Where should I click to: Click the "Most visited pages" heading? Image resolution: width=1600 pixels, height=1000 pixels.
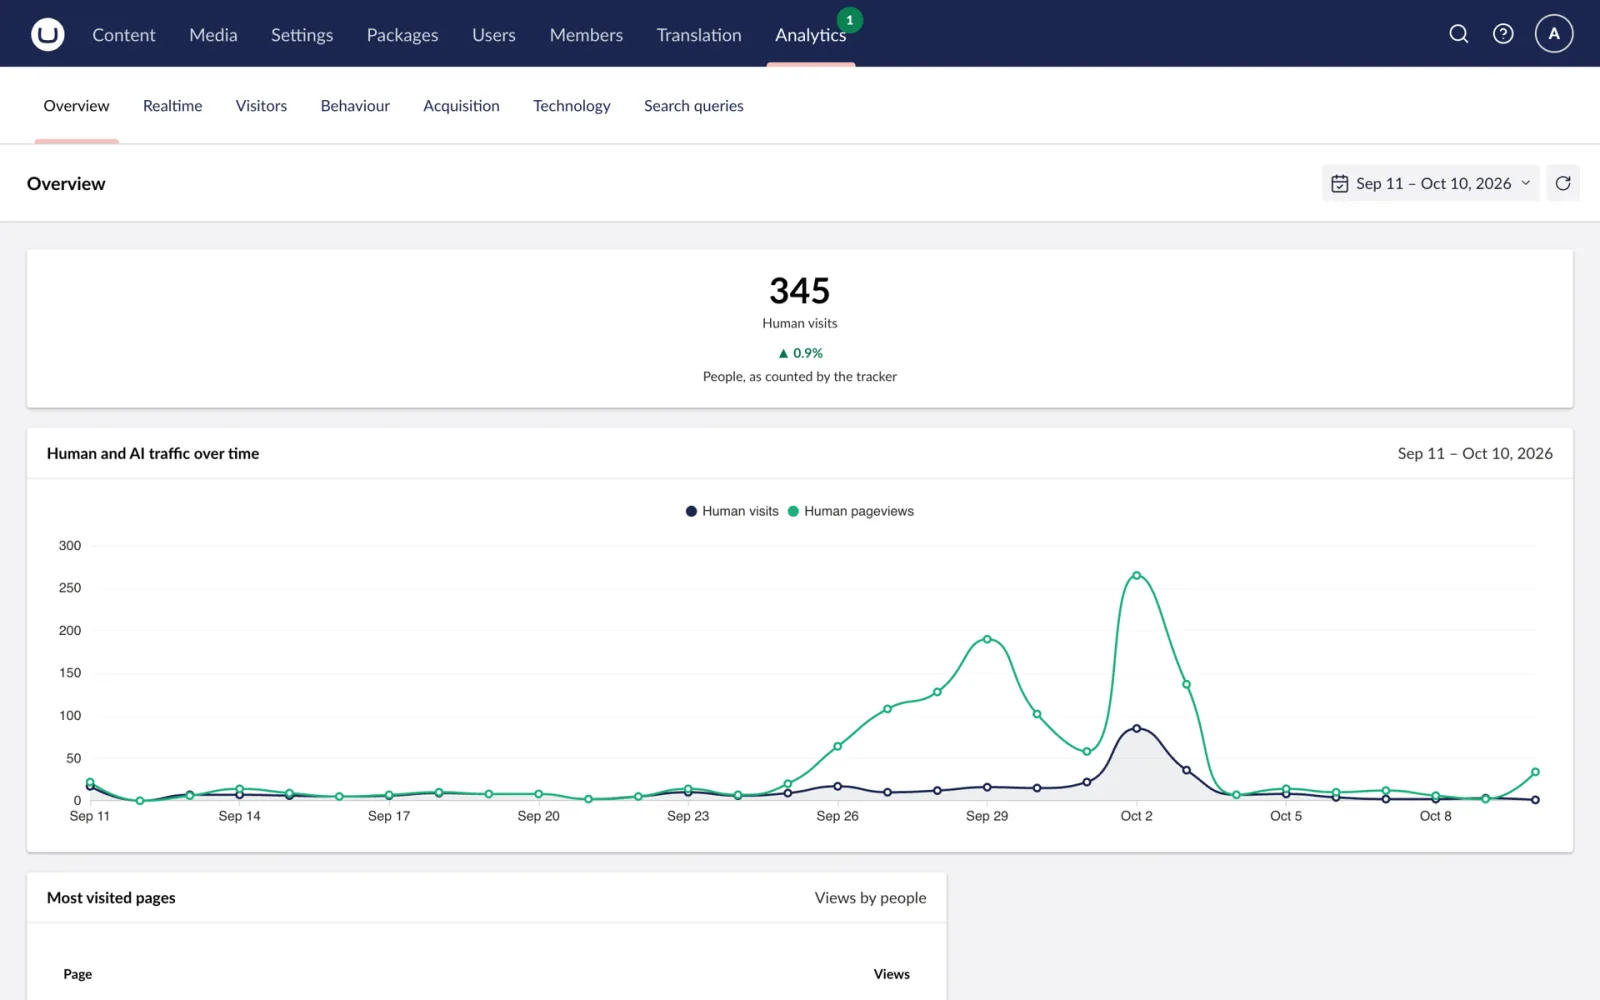coord(111,898)
